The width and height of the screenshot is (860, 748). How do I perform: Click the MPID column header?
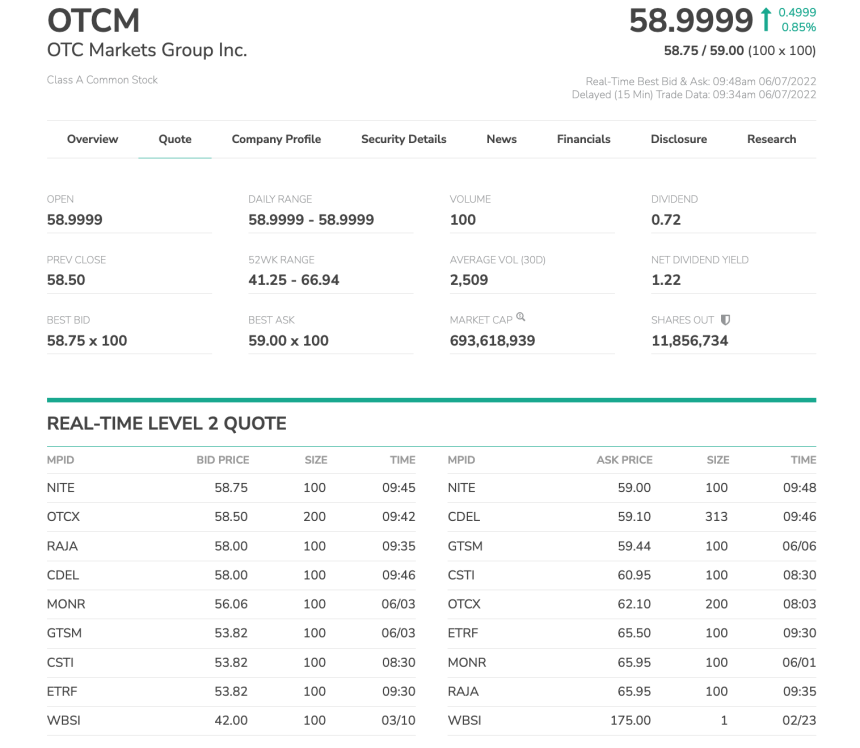pos(61,460)
